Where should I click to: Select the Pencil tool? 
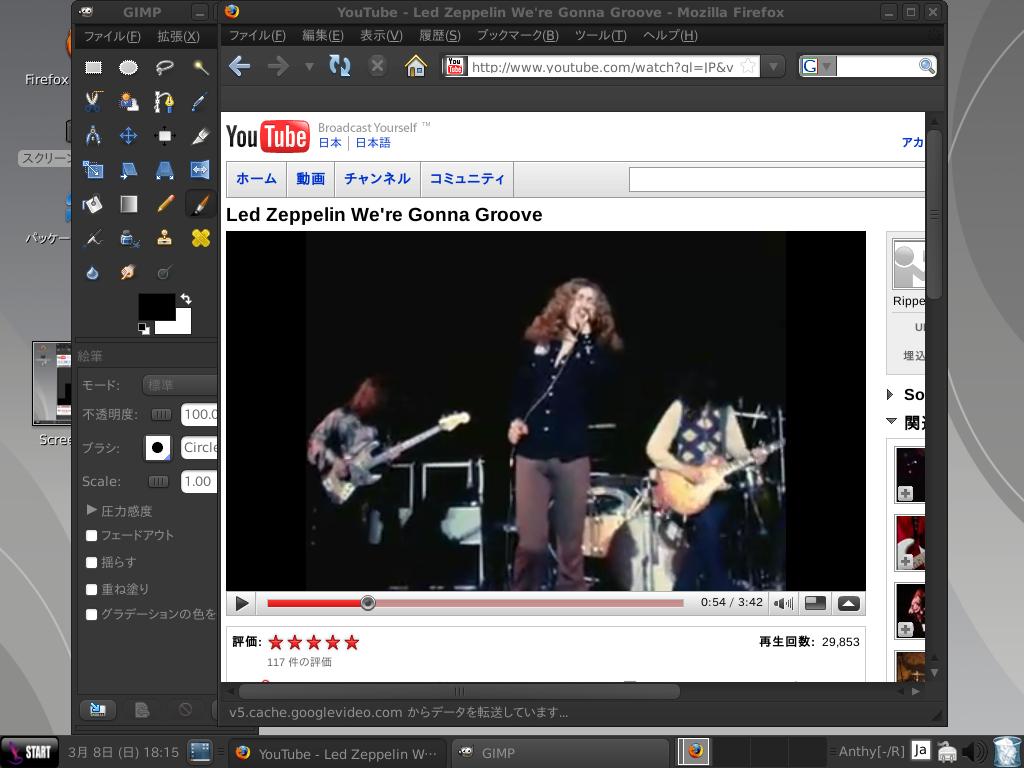point(165,204)
